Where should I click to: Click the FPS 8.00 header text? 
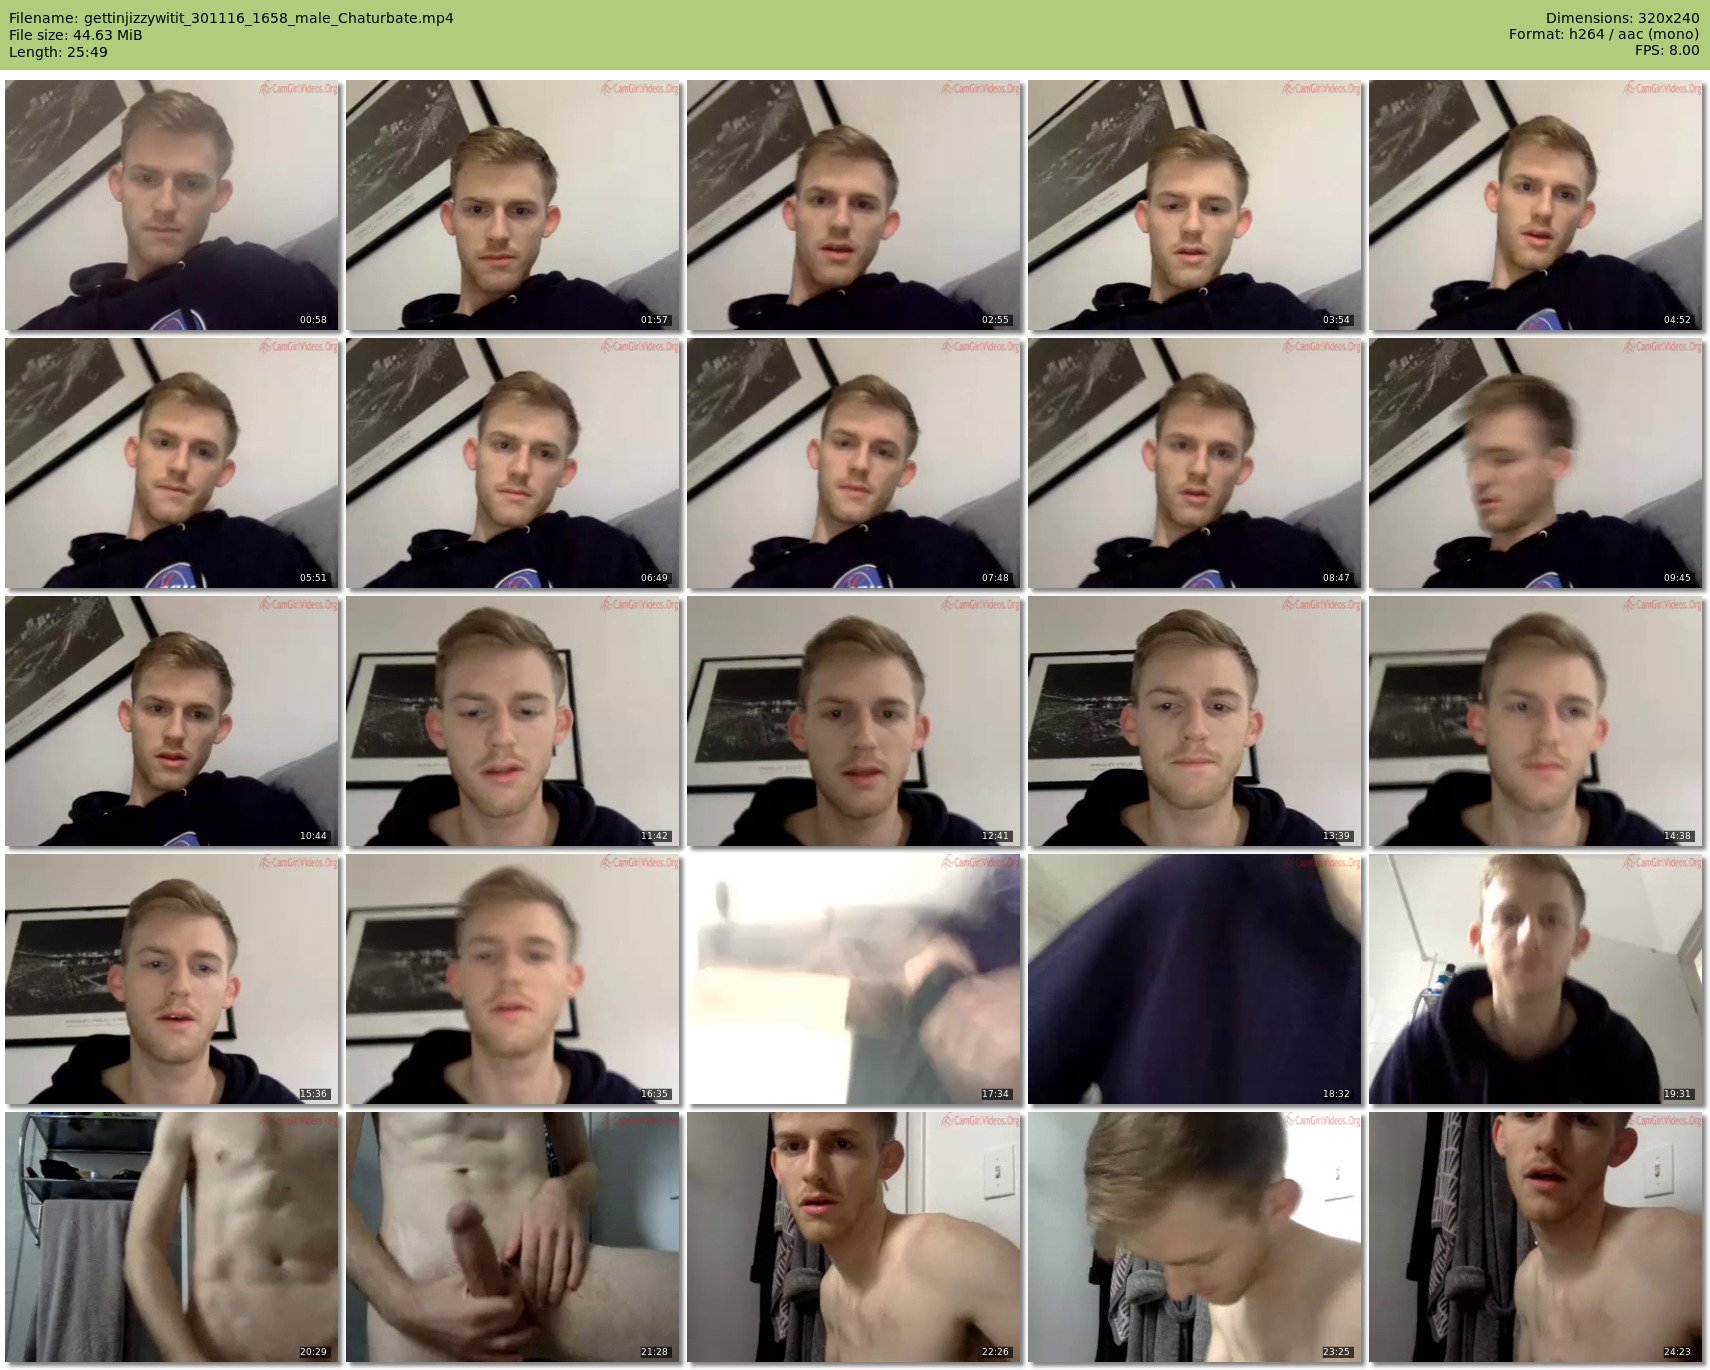point(1667,50)
